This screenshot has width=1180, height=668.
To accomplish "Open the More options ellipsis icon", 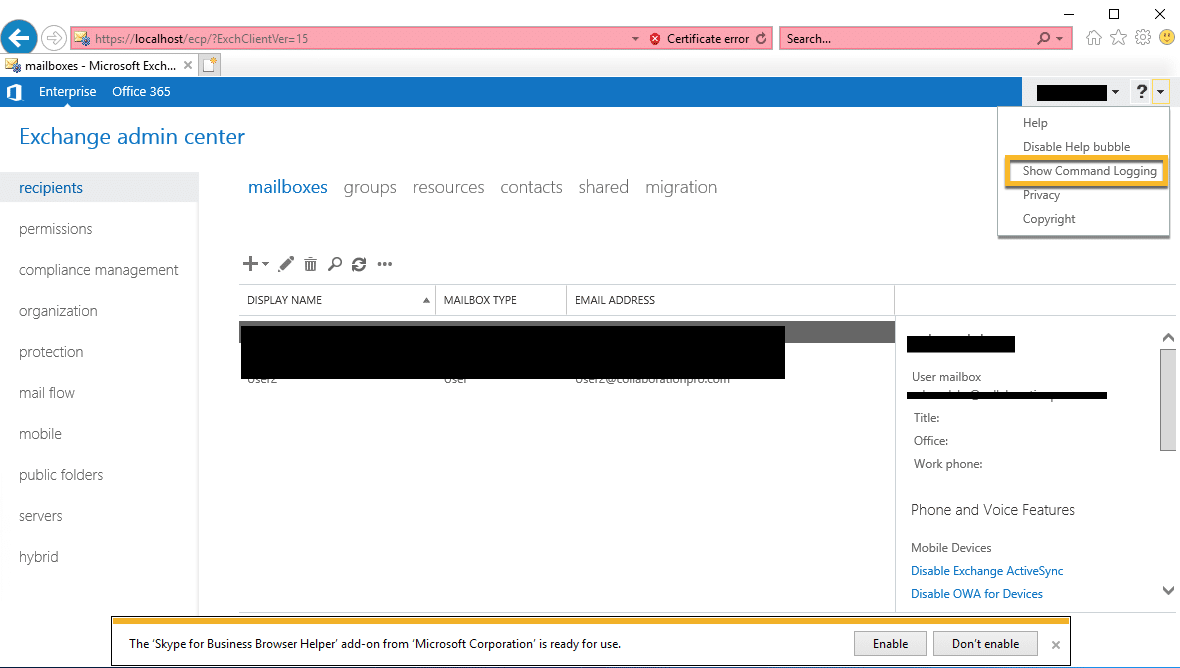I will (385, 263).
